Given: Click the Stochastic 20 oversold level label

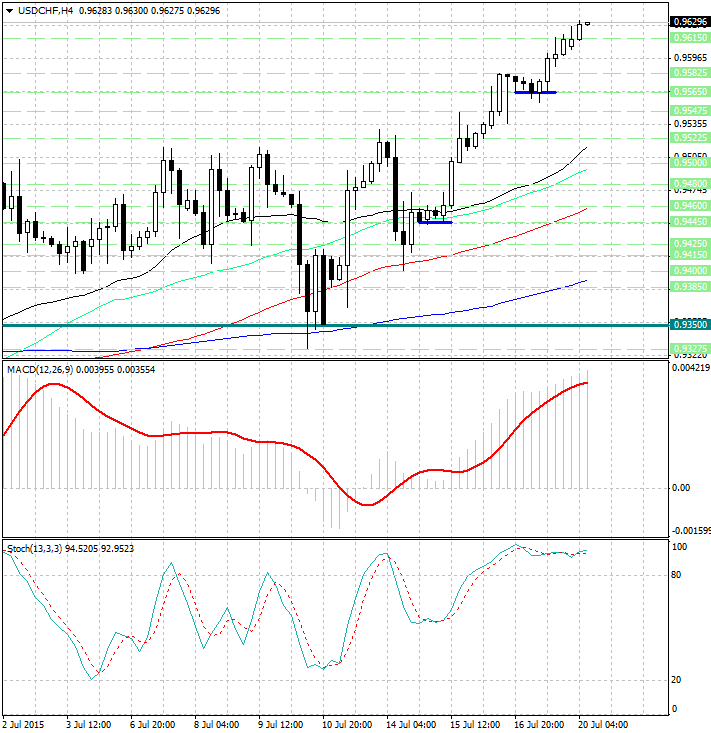Looking at the screenshot, I should coord(676,680).
